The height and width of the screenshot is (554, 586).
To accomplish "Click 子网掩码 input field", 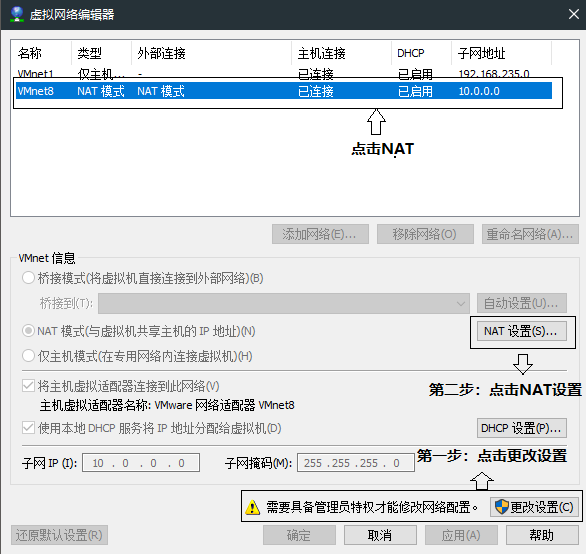I will pyautogui.click(x=356, y=463).
